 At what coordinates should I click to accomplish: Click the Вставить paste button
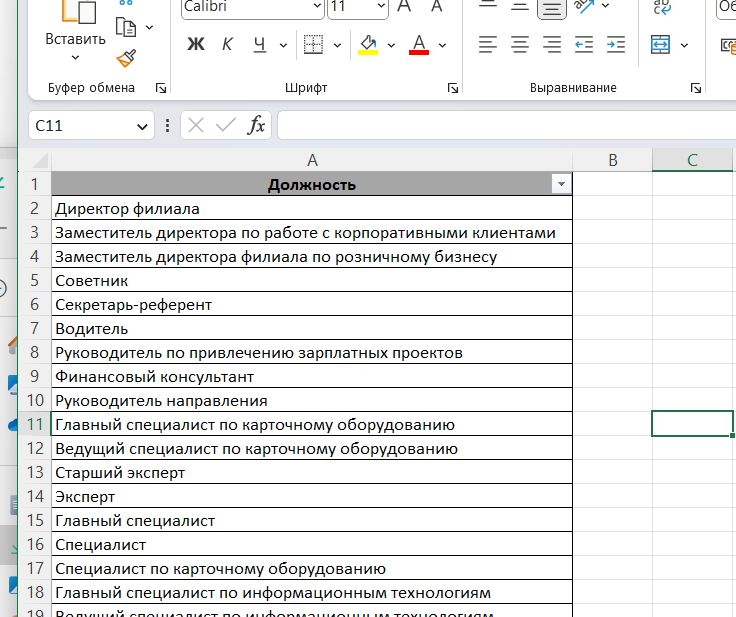(77, 23)
